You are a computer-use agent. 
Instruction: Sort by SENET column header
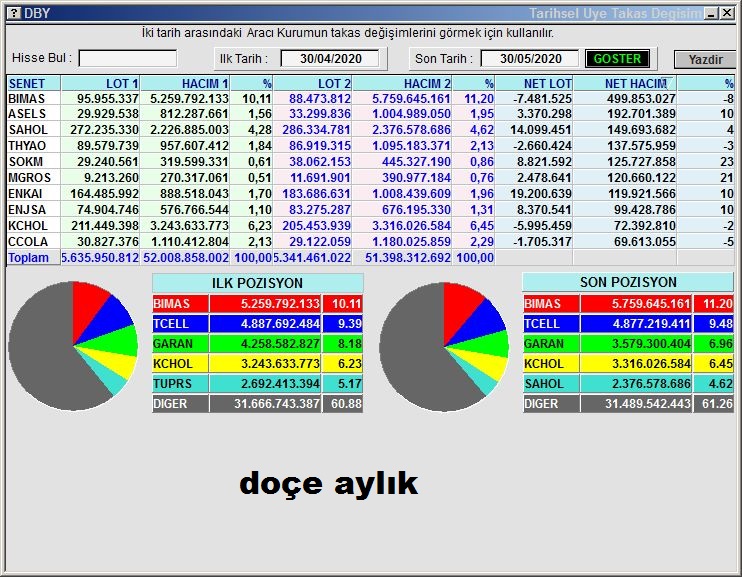point(33,83)
